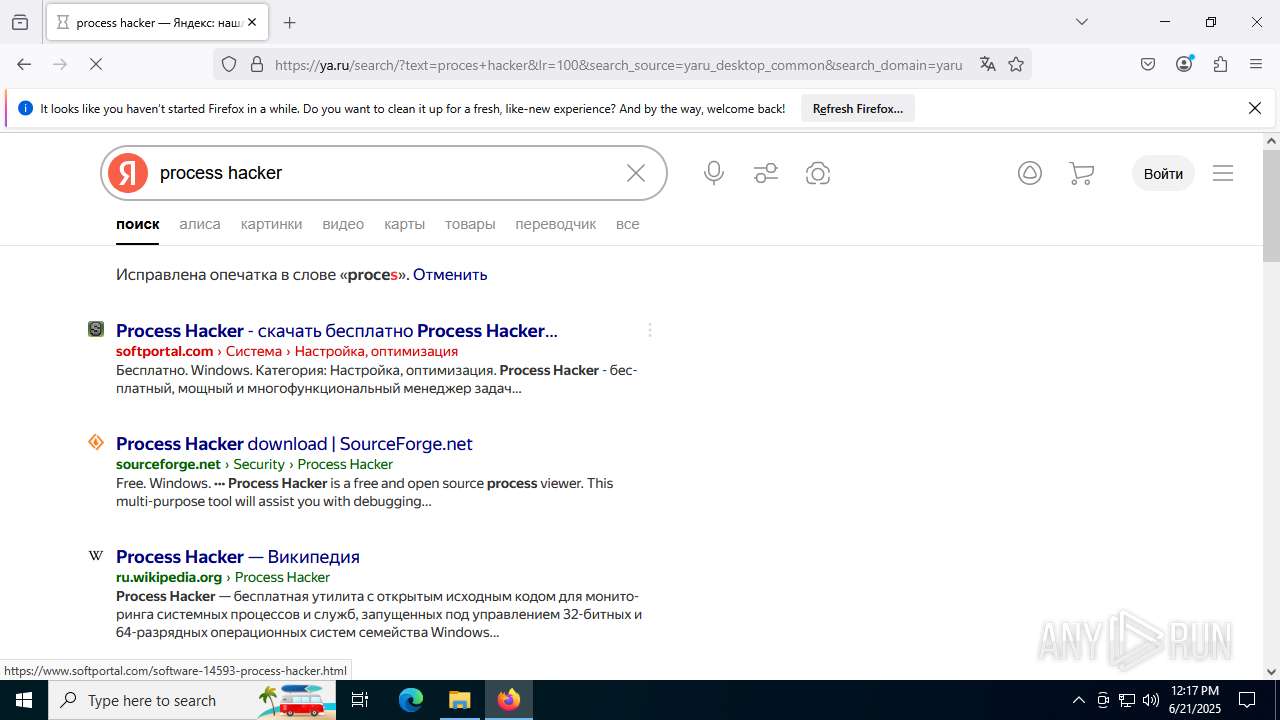Open site shield tracking protection icon

click(229, 64)
